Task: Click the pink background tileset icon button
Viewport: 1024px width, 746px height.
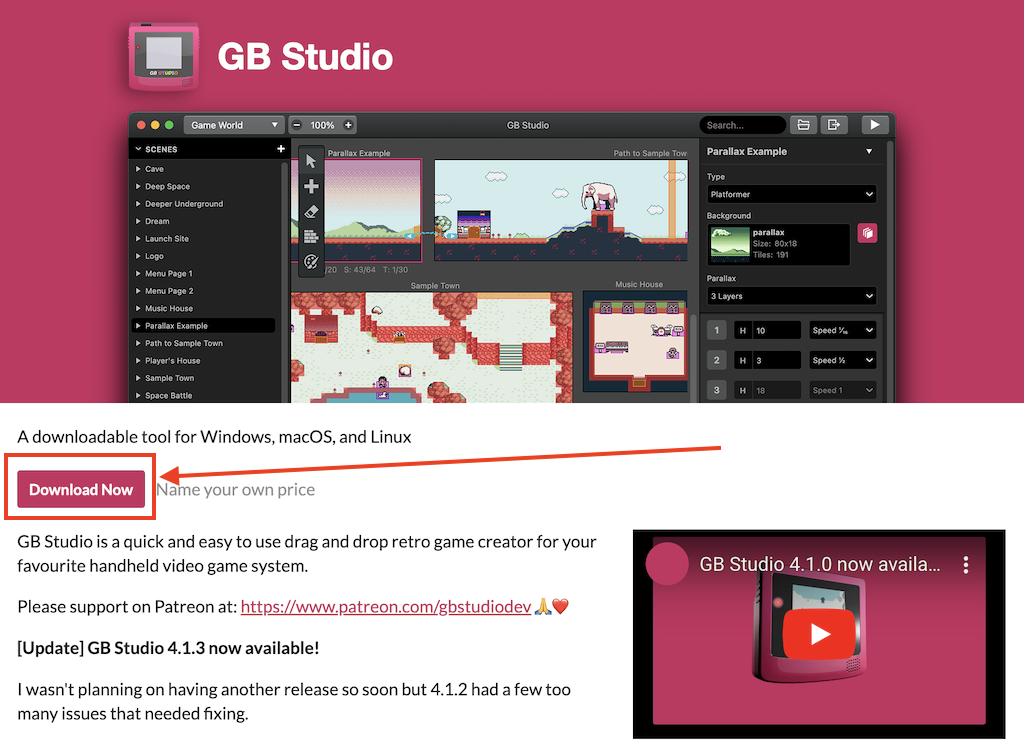Action: point(867,233)
